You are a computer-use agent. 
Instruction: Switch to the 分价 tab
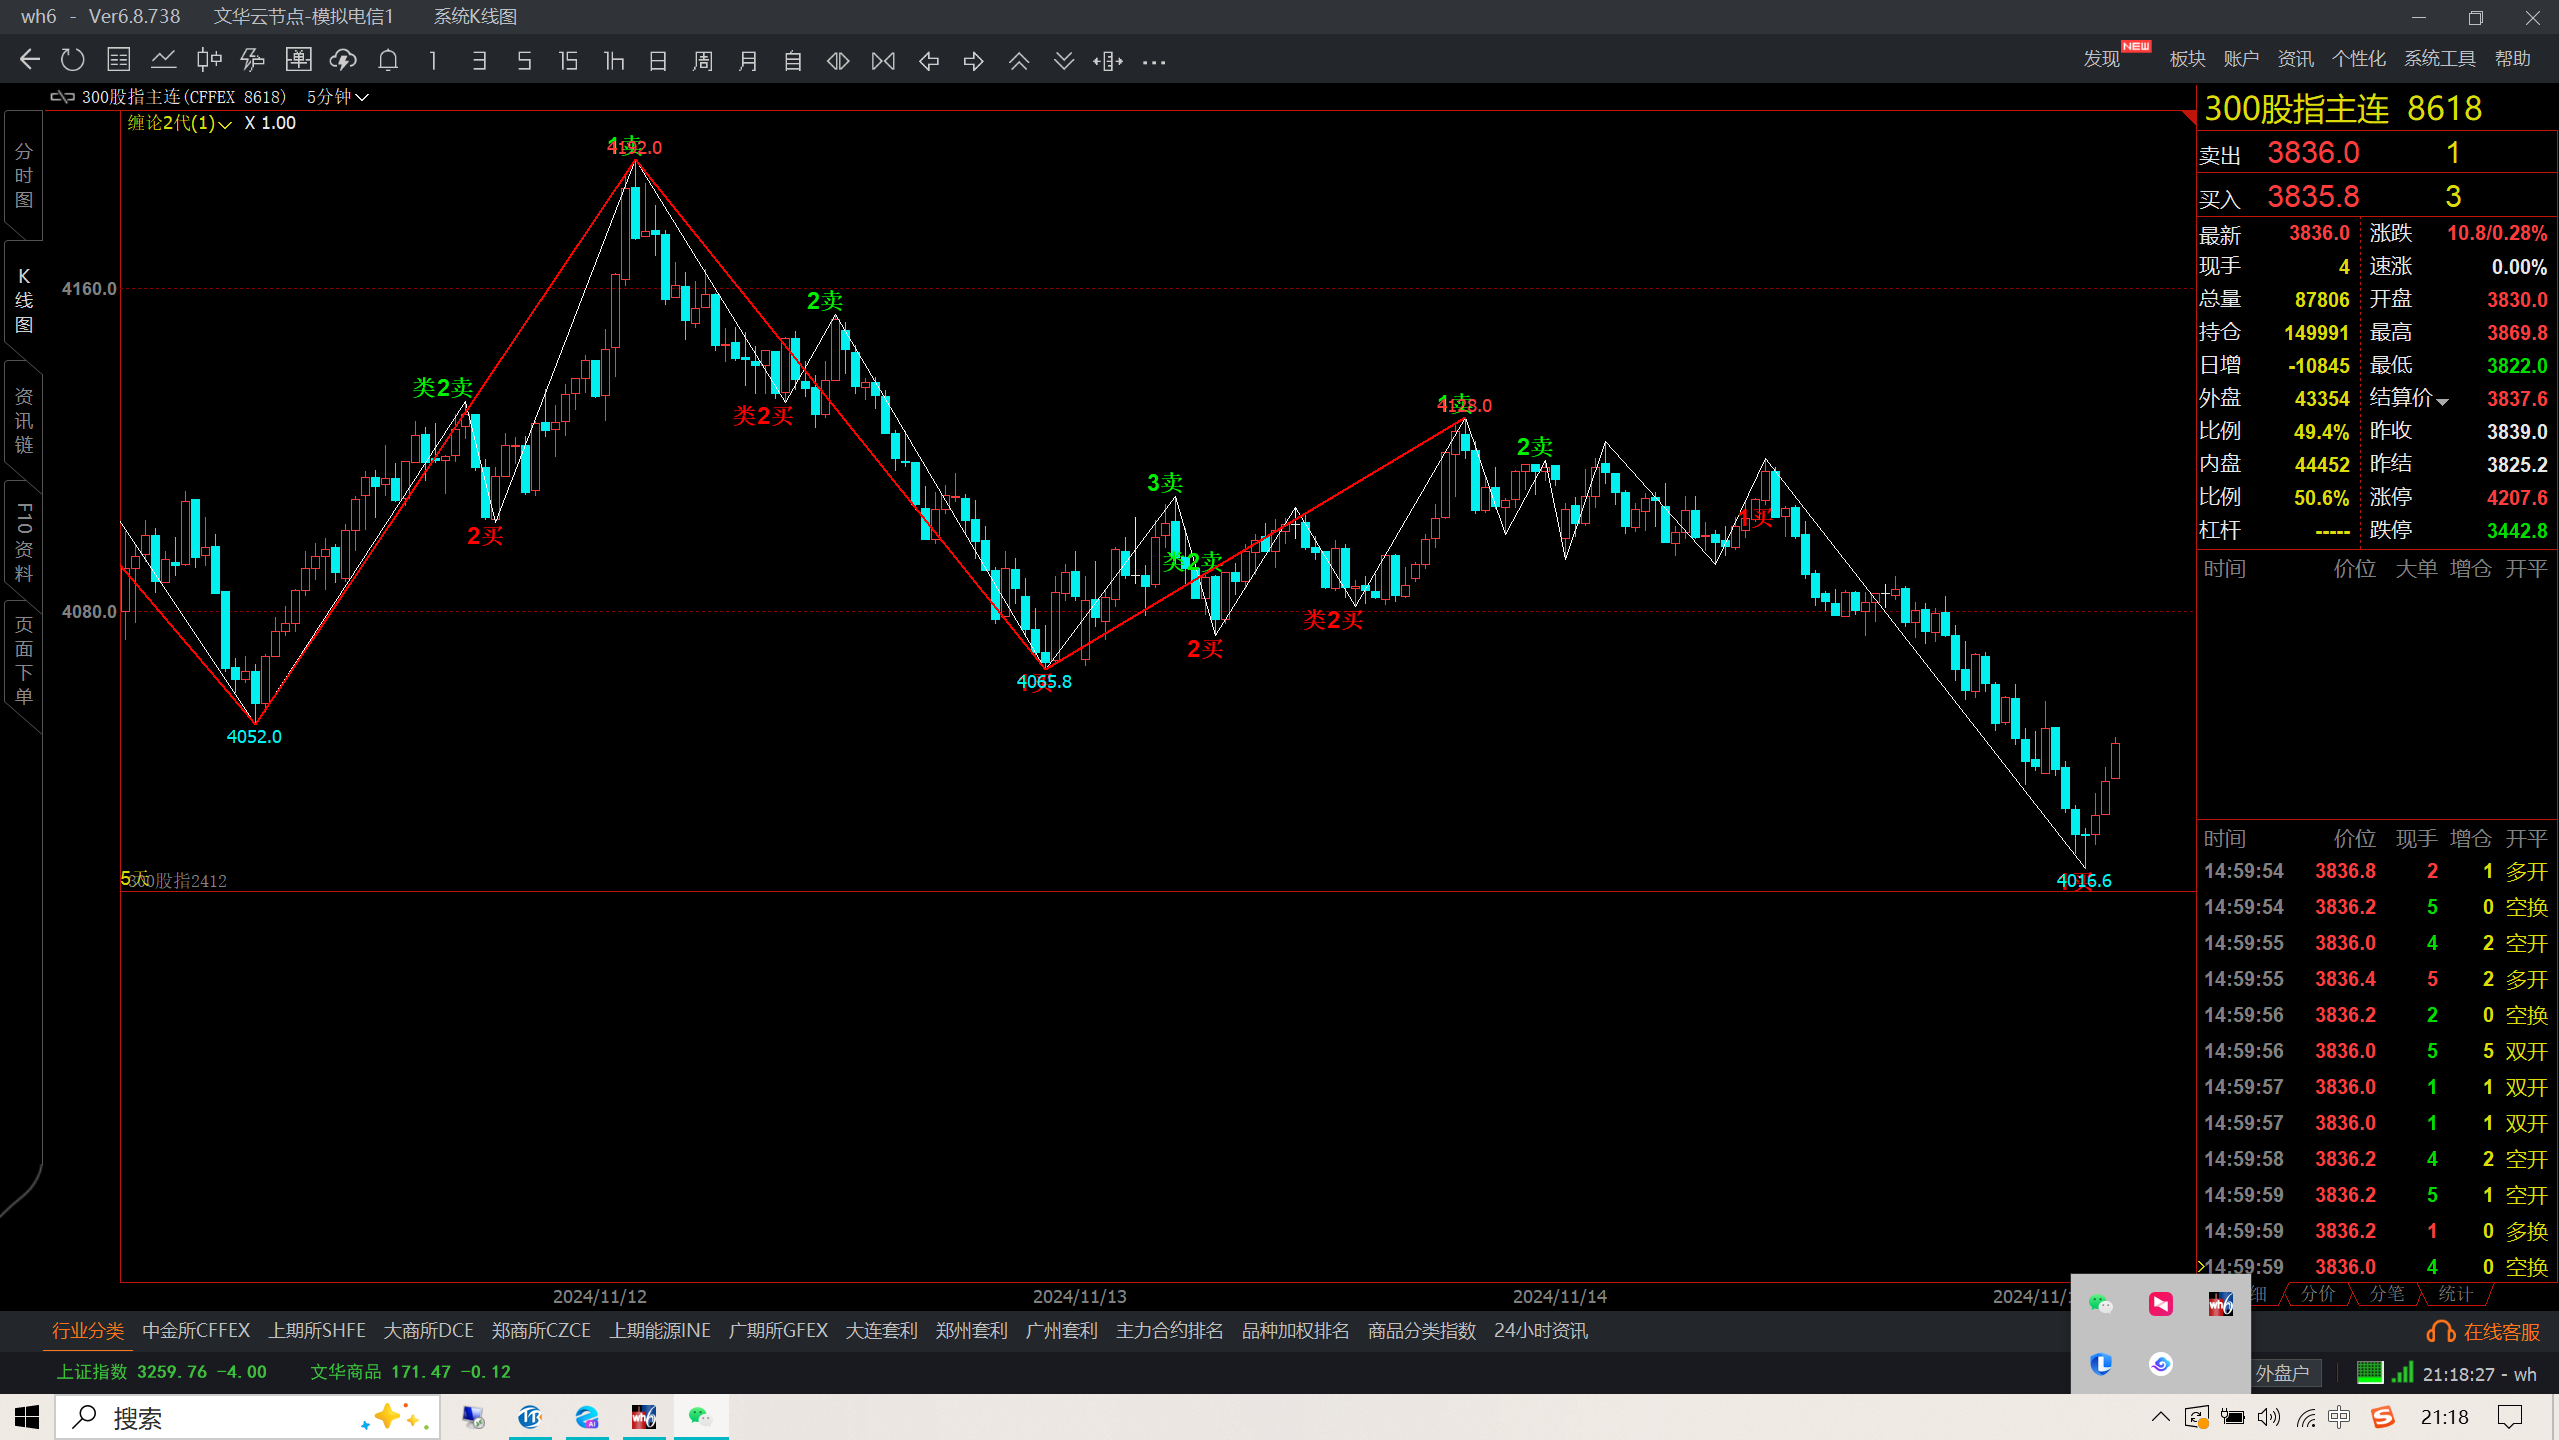(2317, 1294)
